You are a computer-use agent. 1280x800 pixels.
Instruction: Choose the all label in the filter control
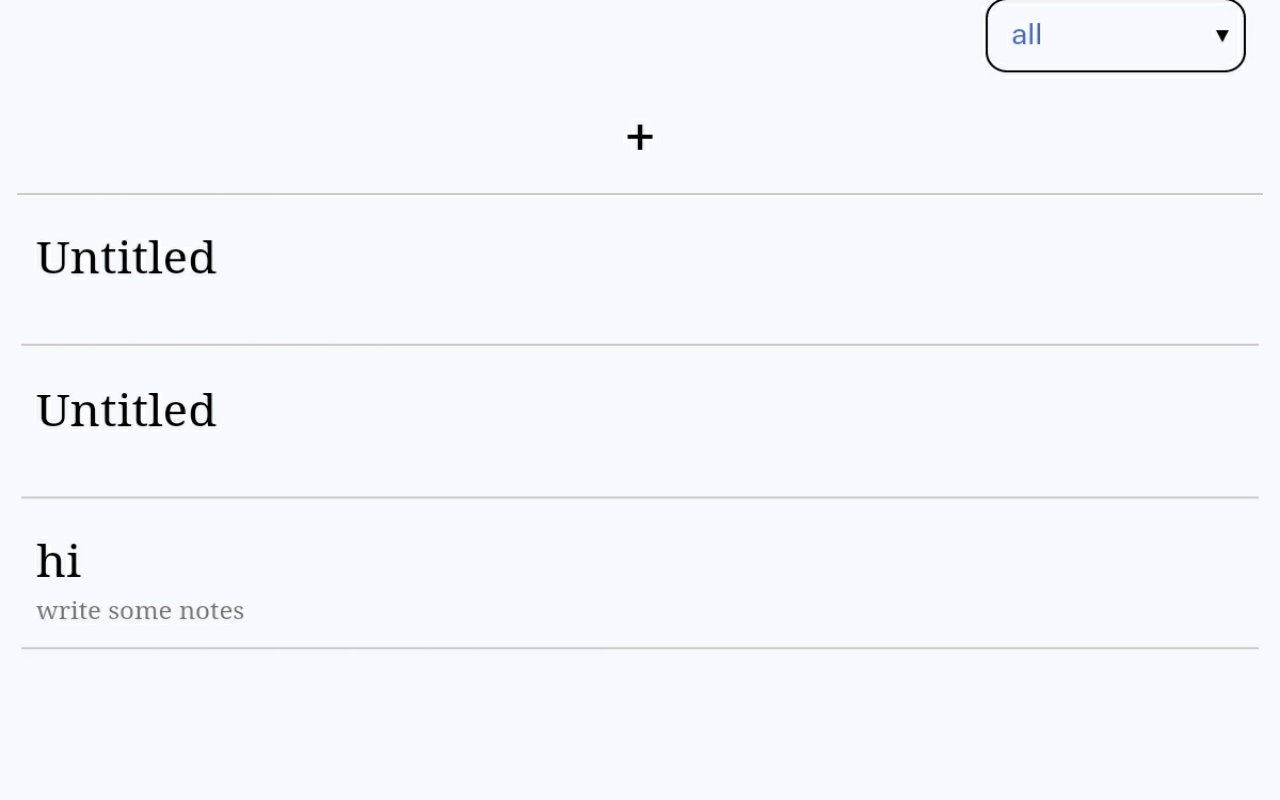(1025, 34)
